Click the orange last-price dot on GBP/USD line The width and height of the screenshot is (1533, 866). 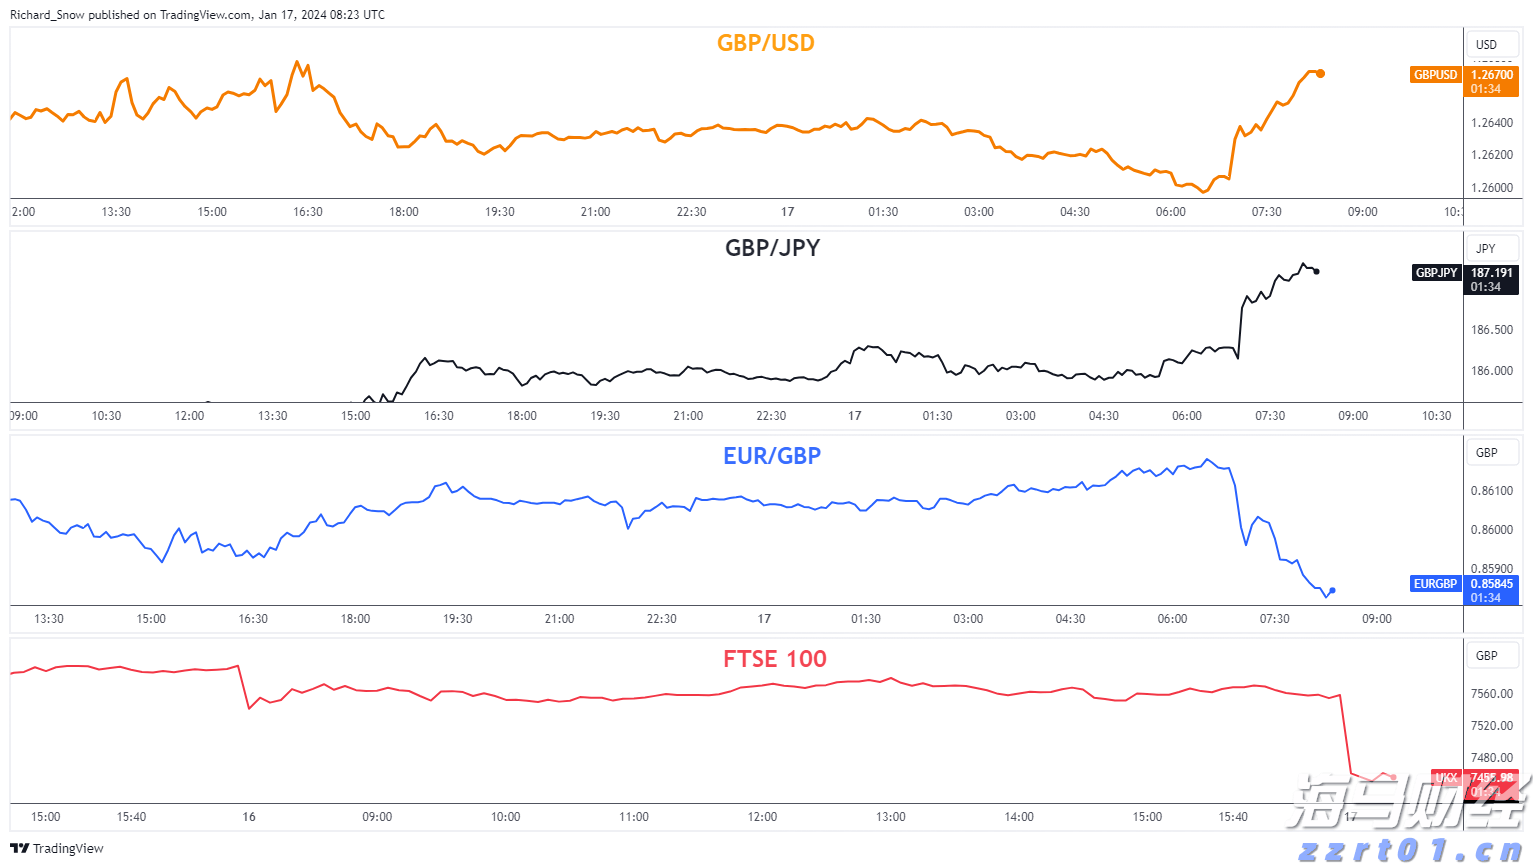1321,73
